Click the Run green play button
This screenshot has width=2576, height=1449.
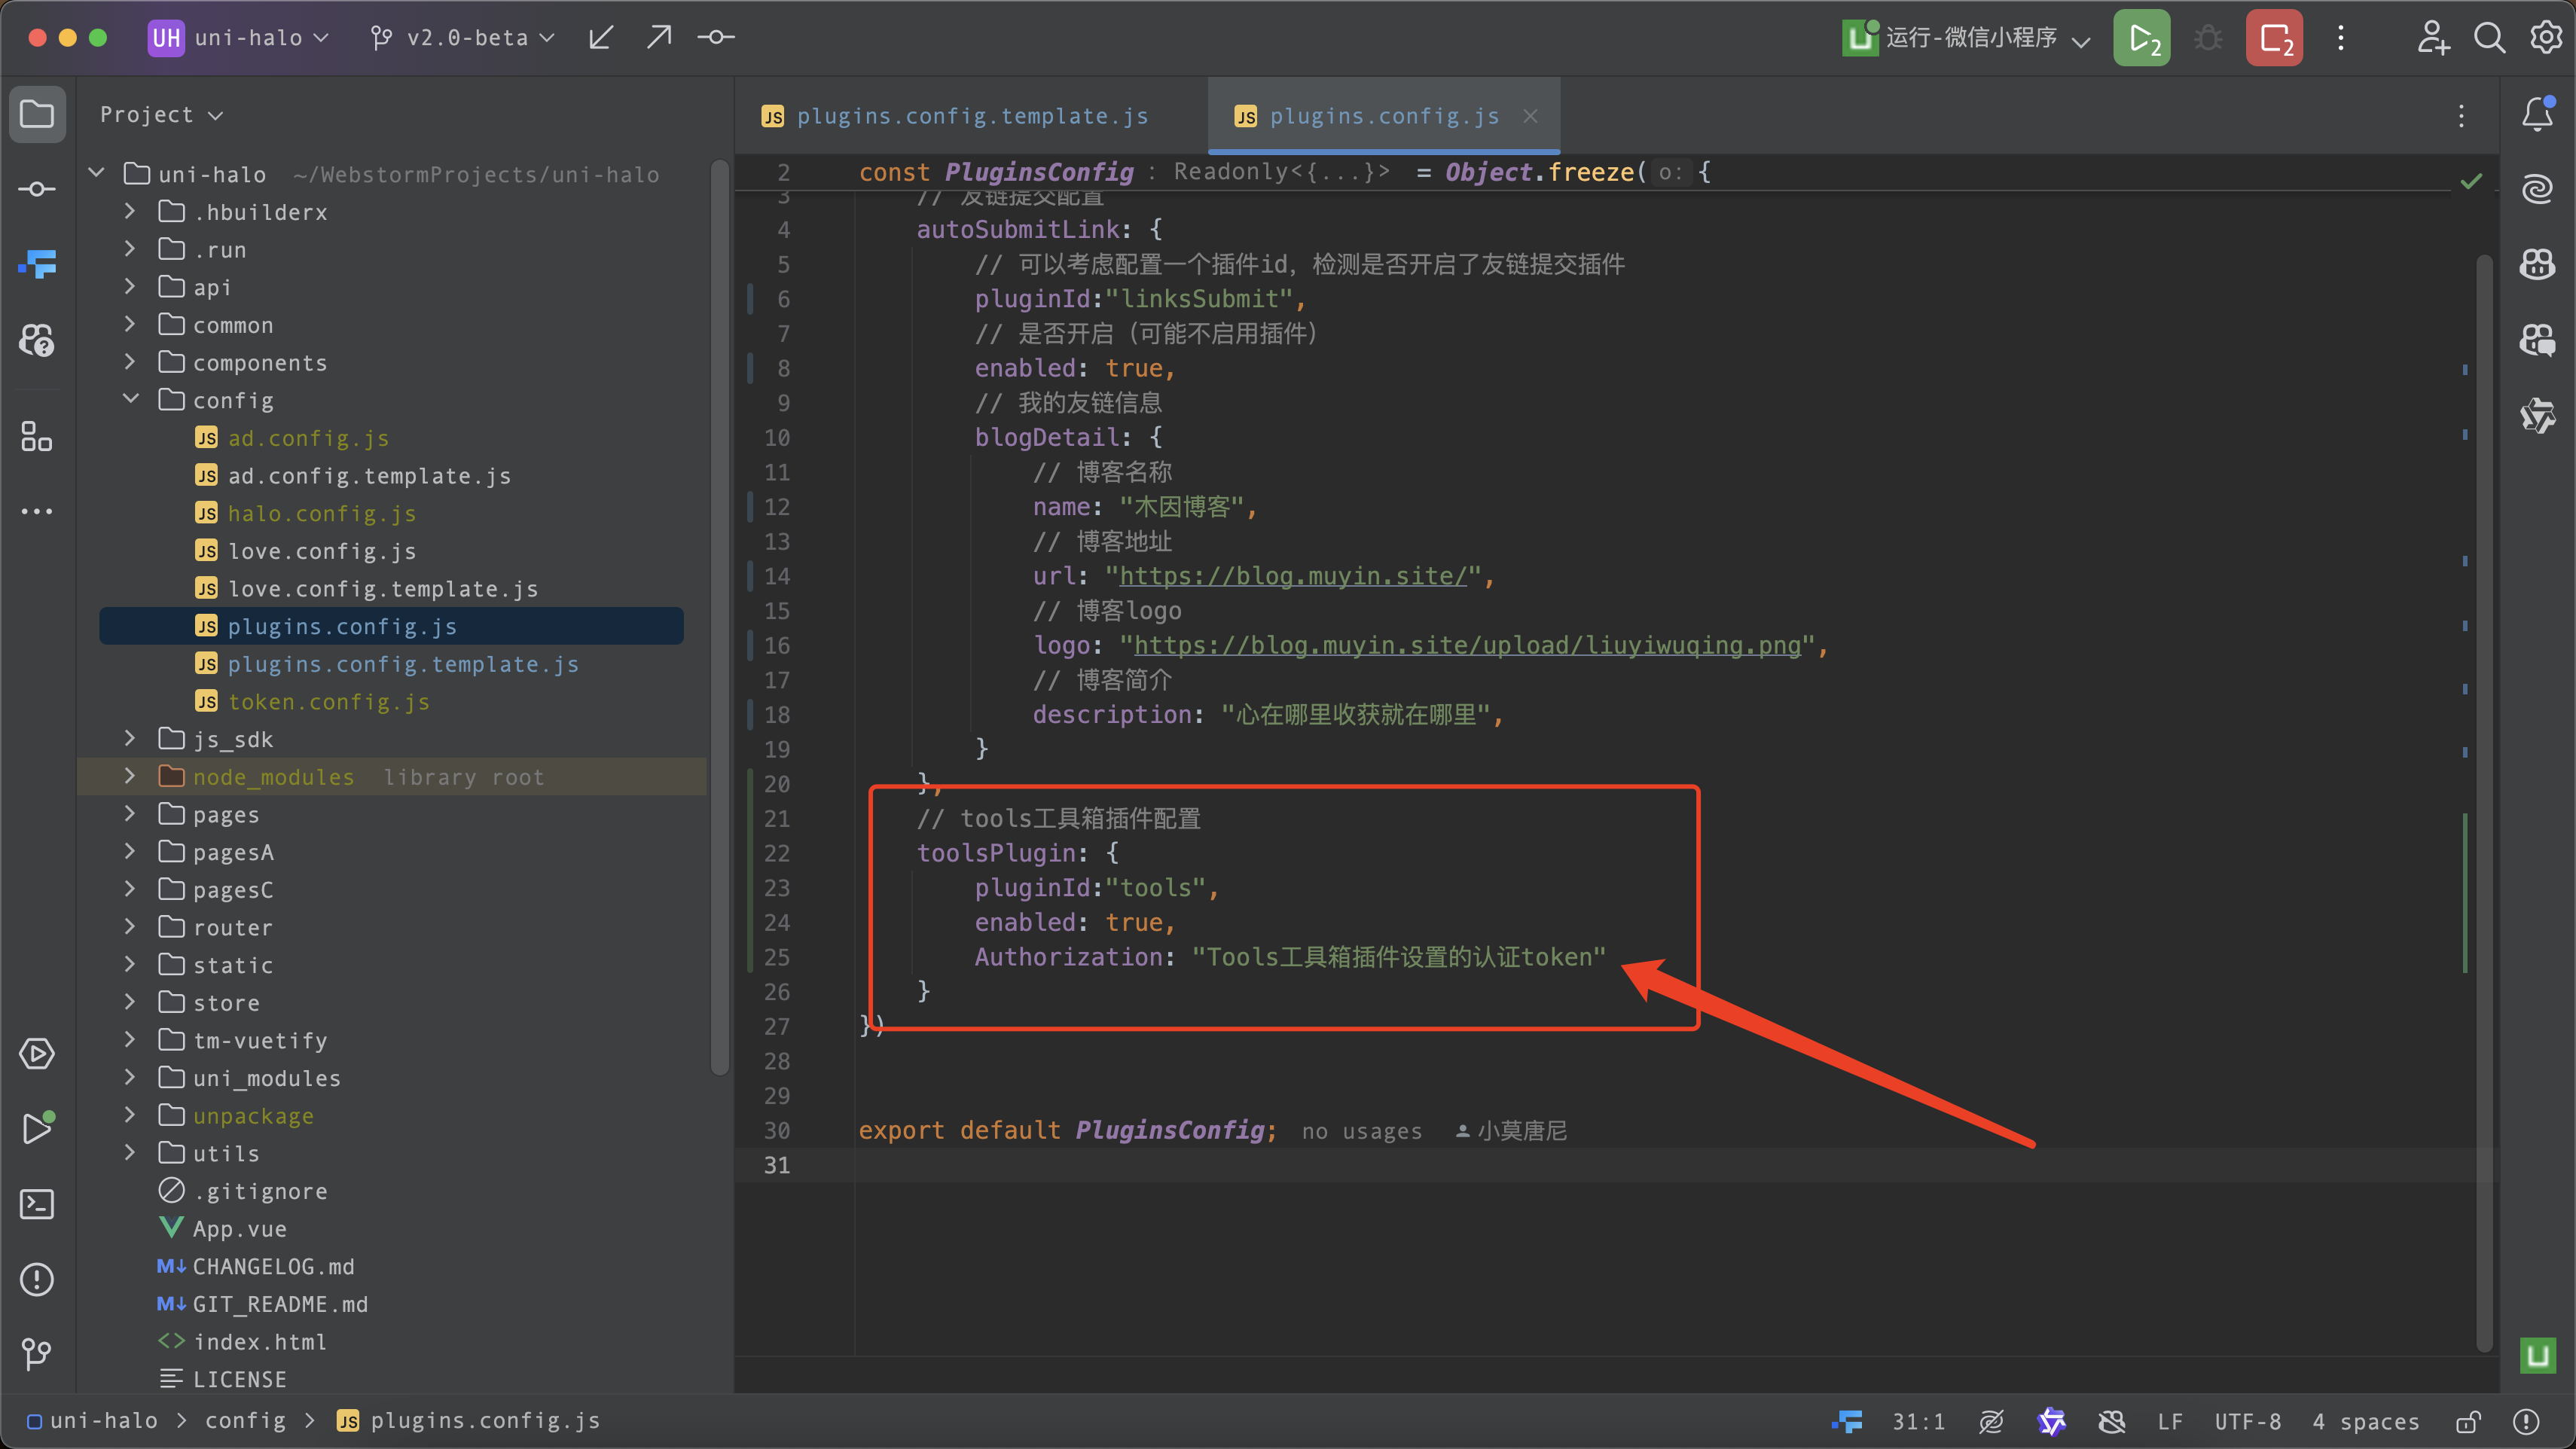click(x=2141, y=38)
